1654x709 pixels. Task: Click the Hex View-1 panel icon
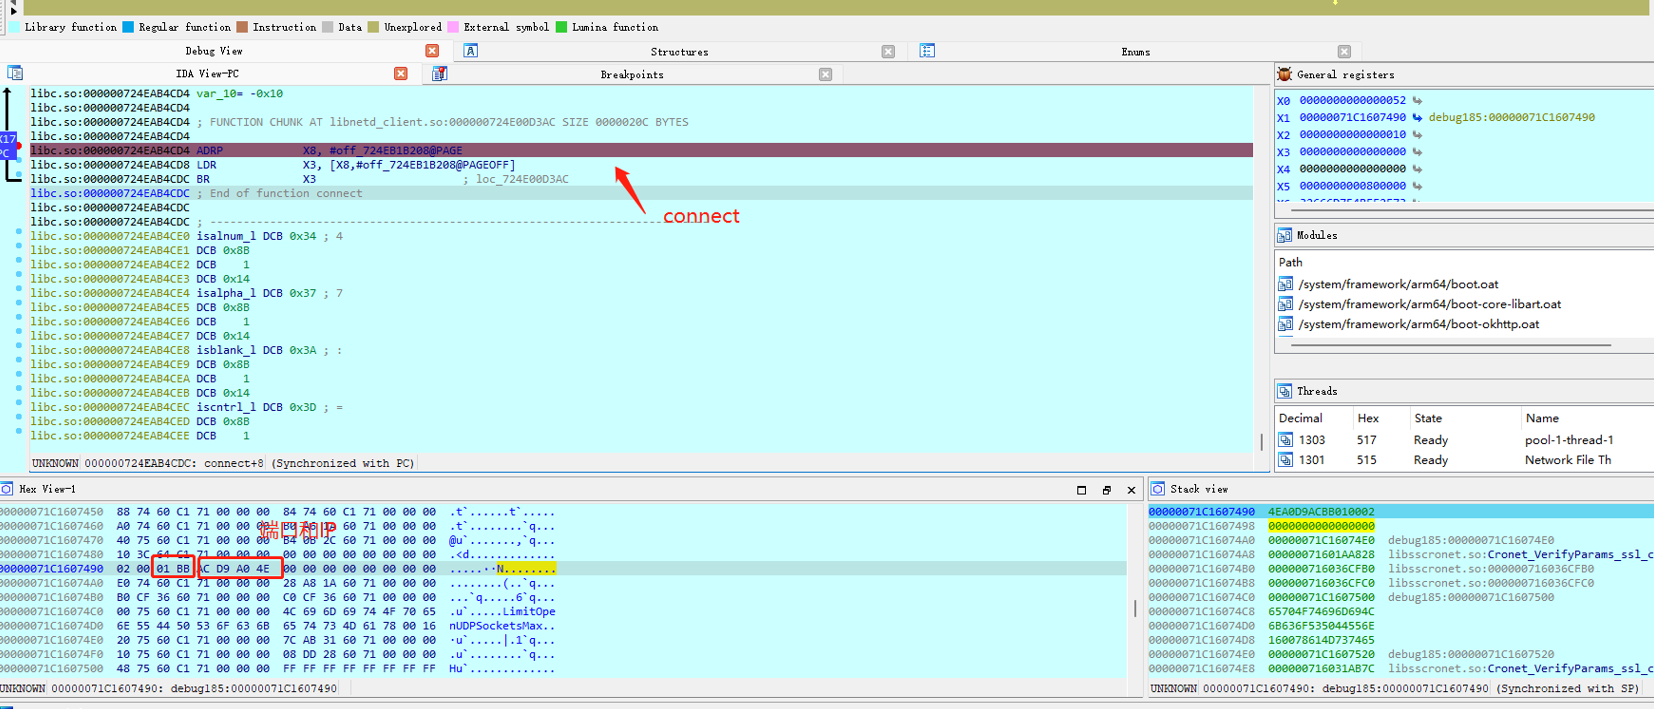[7, 489]
